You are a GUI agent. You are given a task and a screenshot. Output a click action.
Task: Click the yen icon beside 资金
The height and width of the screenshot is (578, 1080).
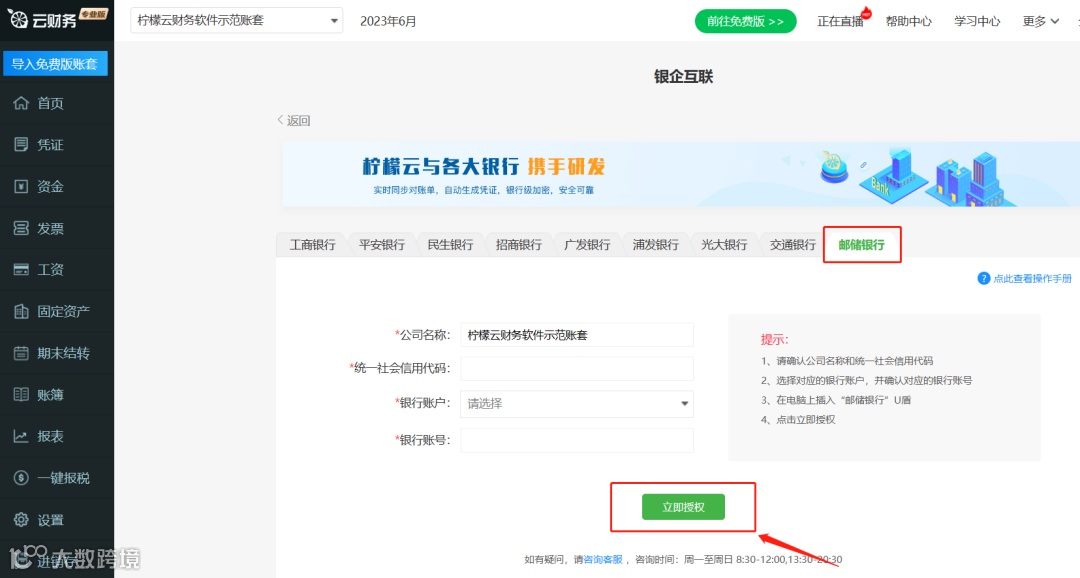[x=21, y=186]
